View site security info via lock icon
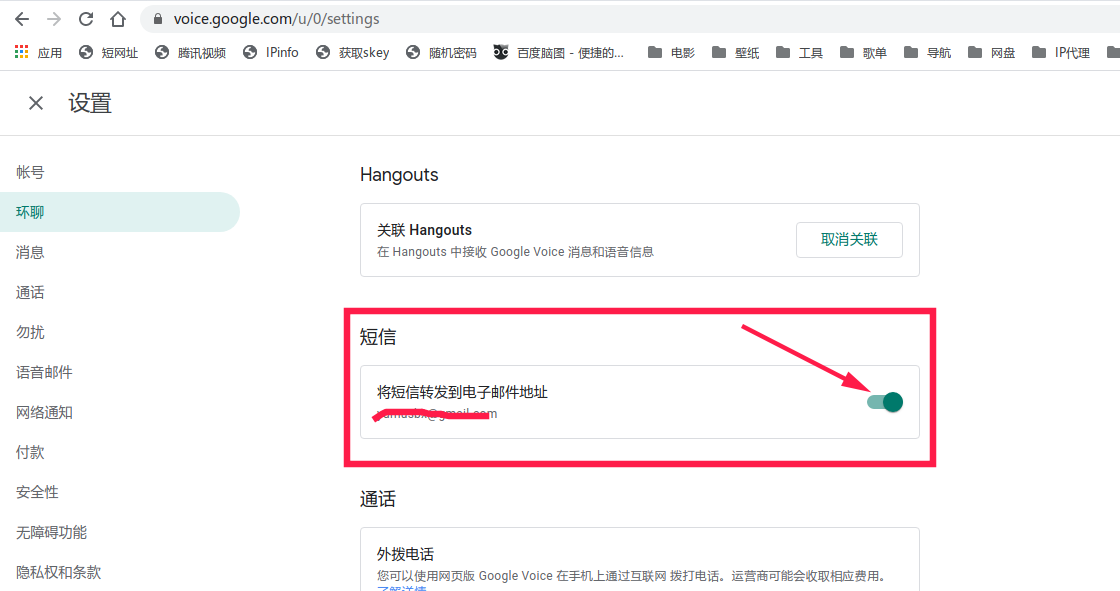Screen dimensions: 1120x591 click(158, 19)
